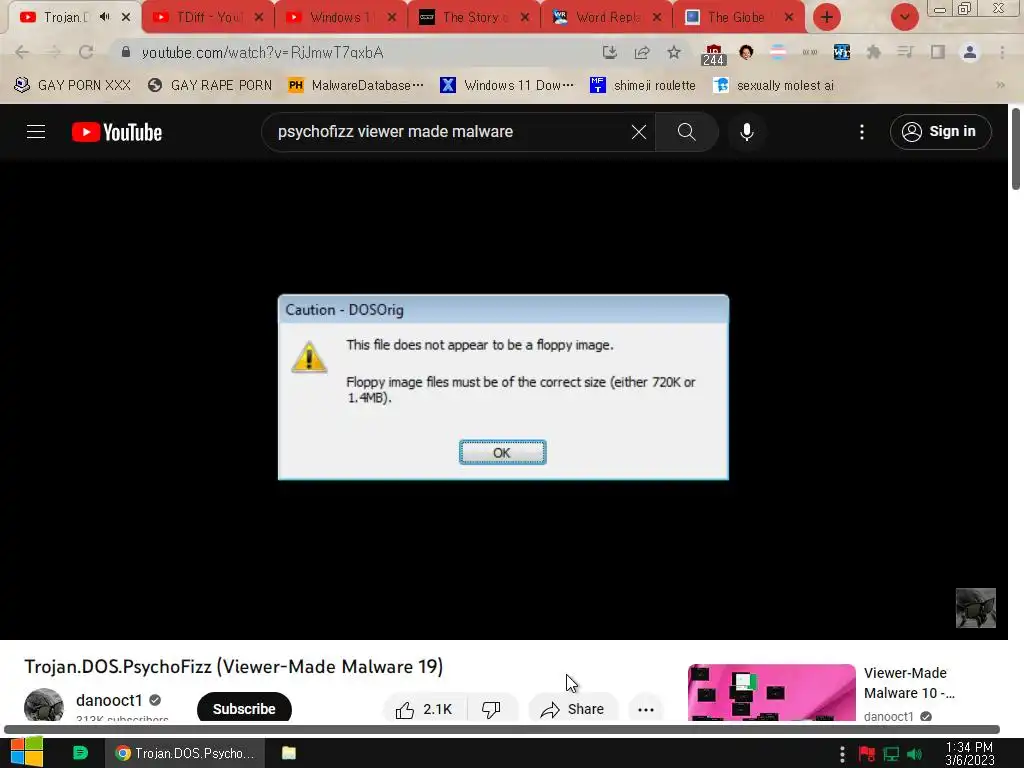Show hidden bookmarks with the » chevron
1024x768 pixels.
coord(1000,85)
